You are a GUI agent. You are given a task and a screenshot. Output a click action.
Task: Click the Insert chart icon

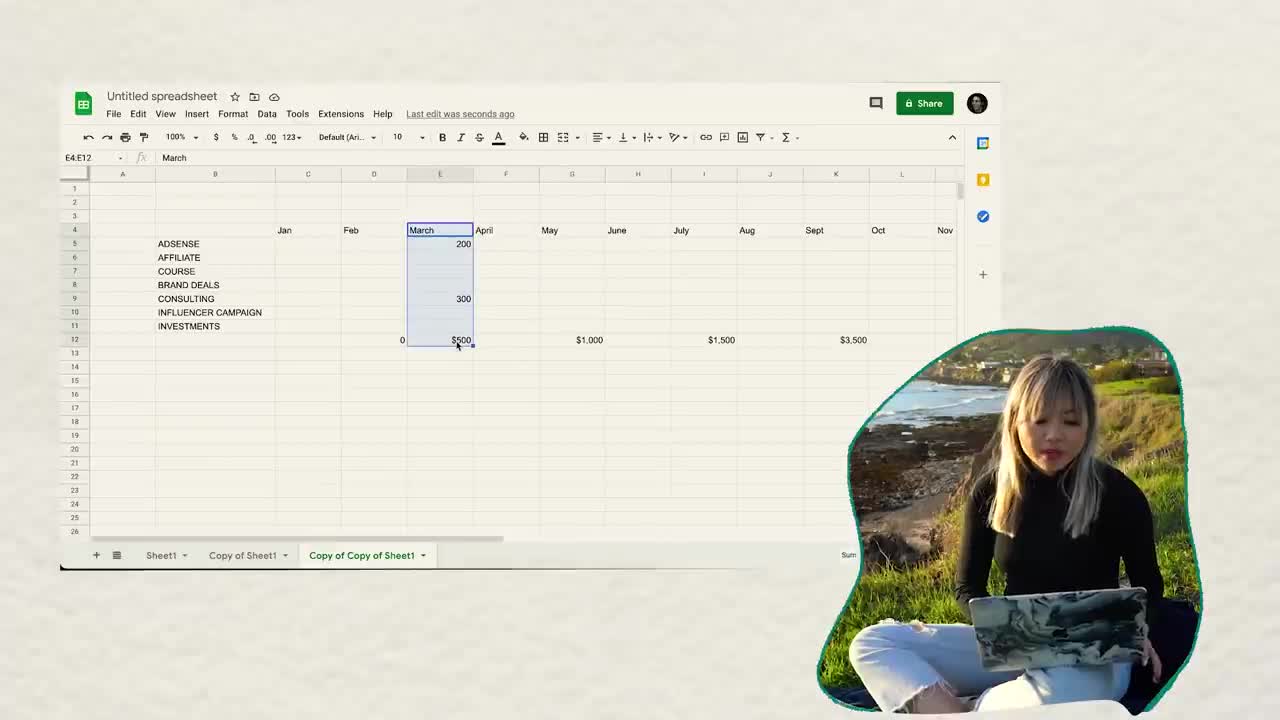tap(743, 137)
